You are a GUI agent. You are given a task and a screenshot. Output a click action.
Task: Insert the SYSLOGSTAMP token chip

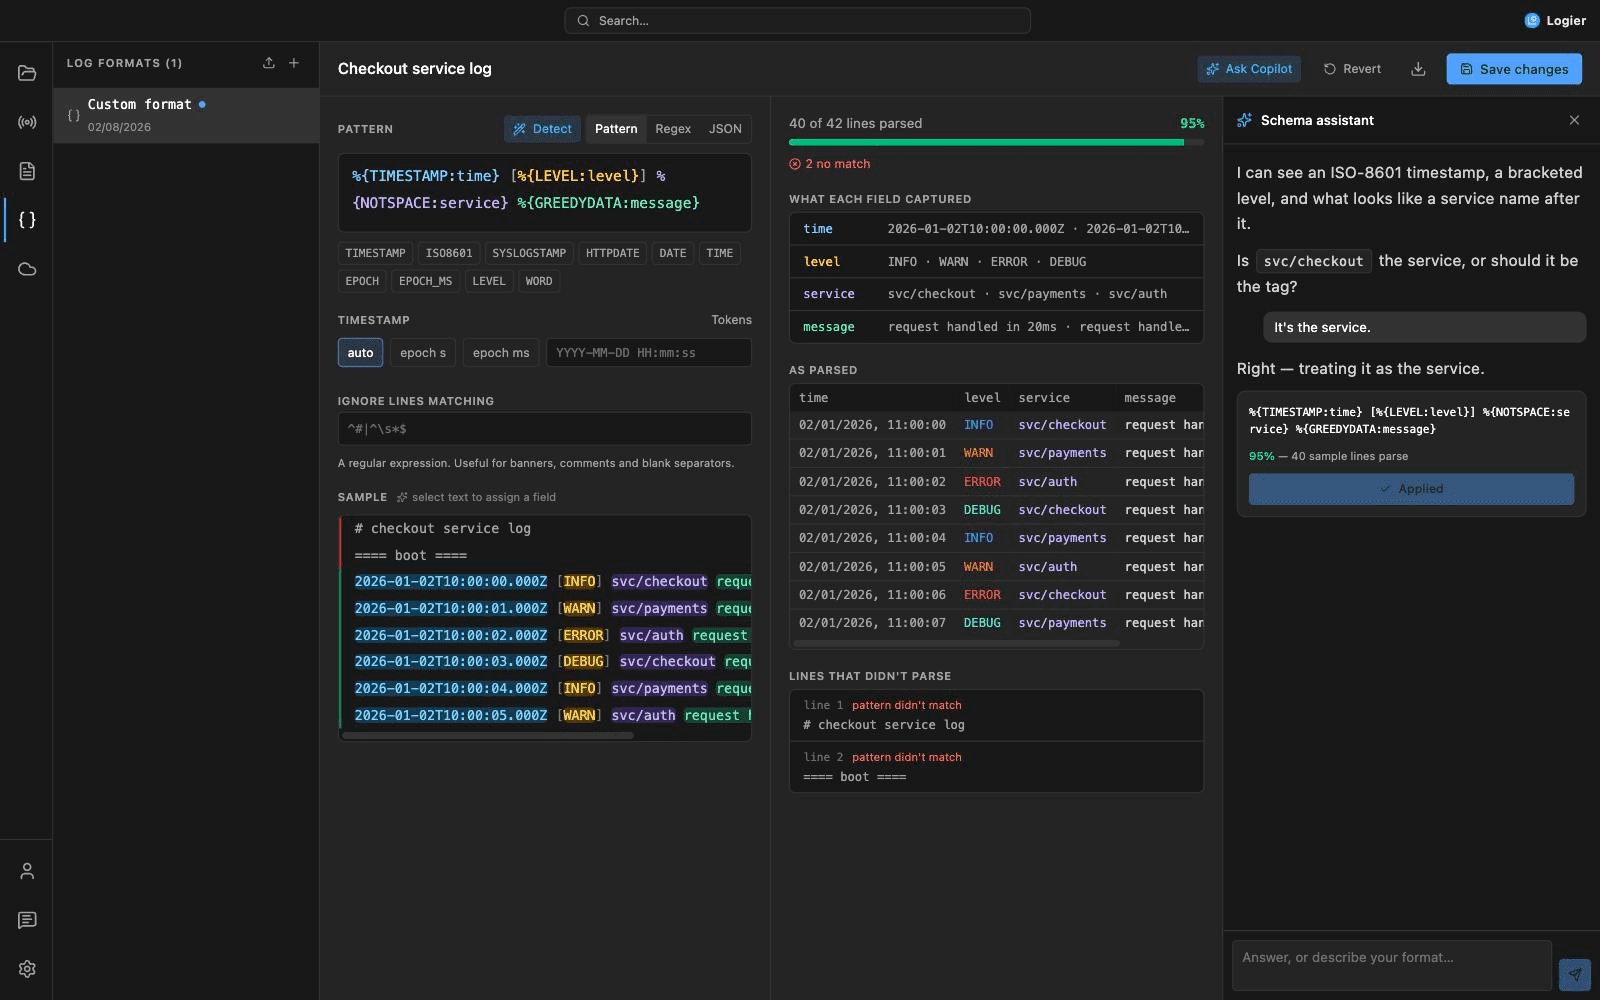pyautogui.click(x=529, y=253)
